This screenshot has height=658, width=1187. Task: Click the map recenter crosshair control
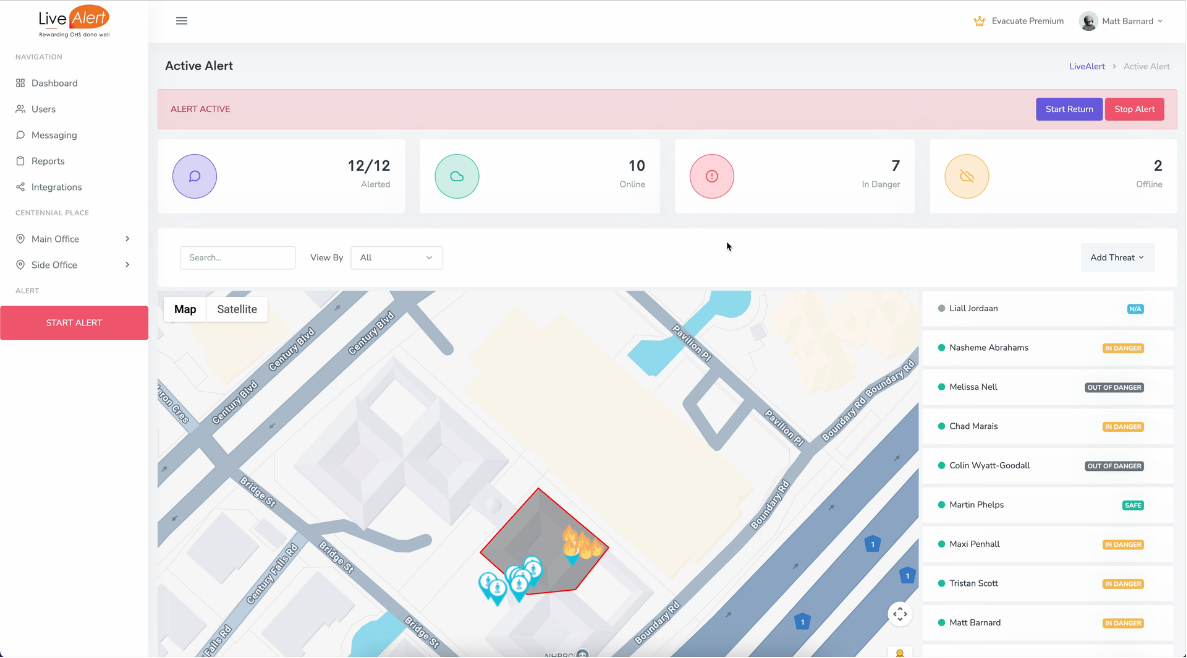[x=900, y=614]
